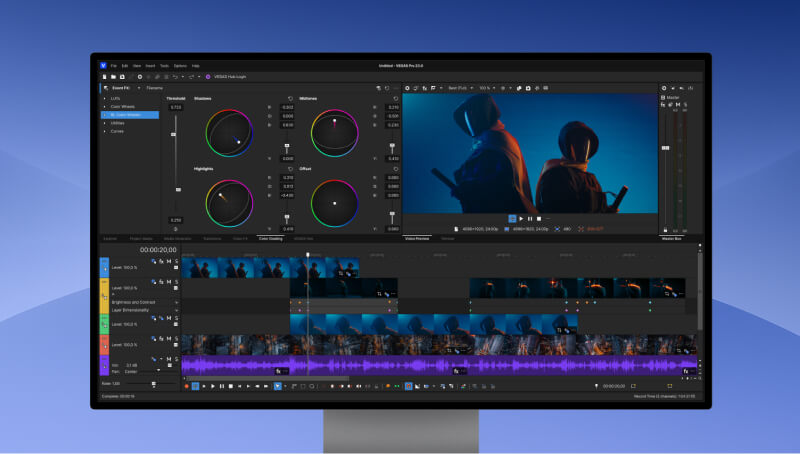Reset the Offset color wheel
The height and width of the screenshot is (454, 800).
click(x=395, y=169)
